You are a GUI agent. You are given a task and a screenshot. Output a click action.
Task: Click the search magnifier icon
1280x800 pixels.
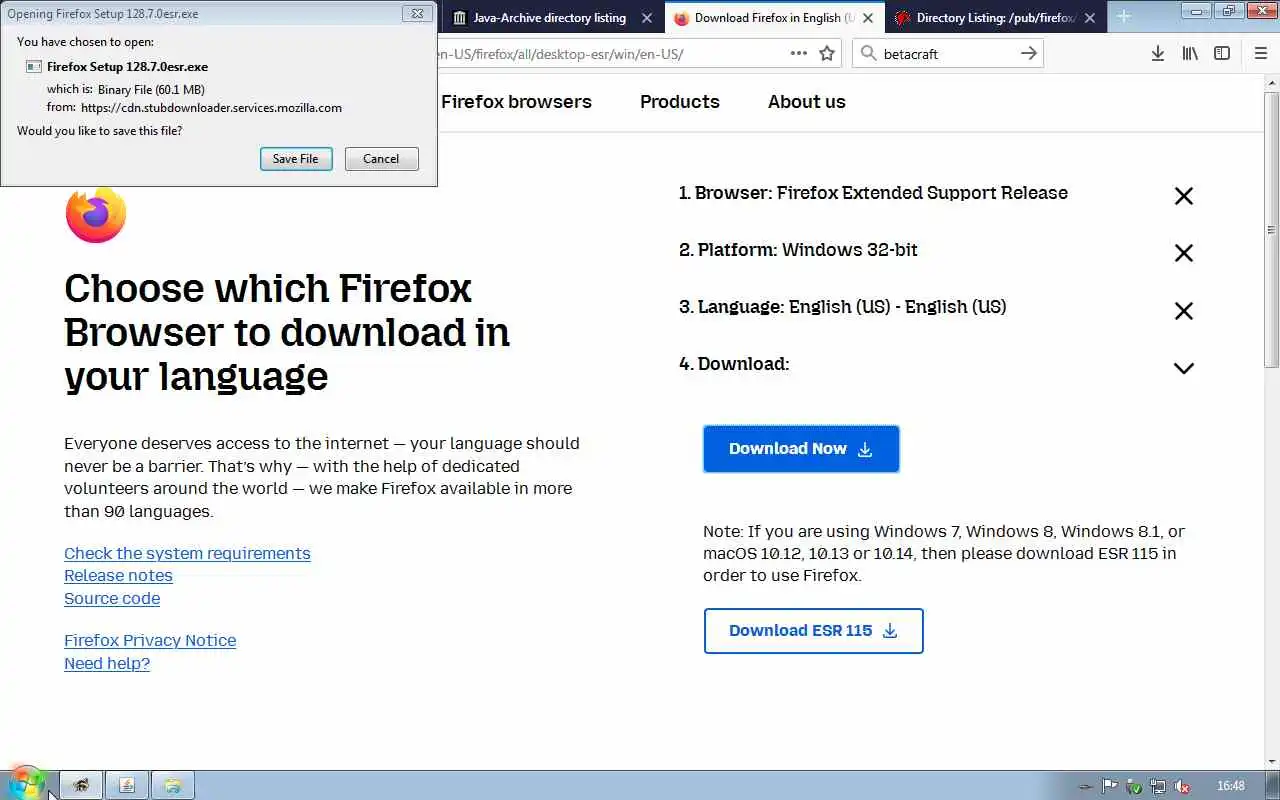[x=867, y=54]
